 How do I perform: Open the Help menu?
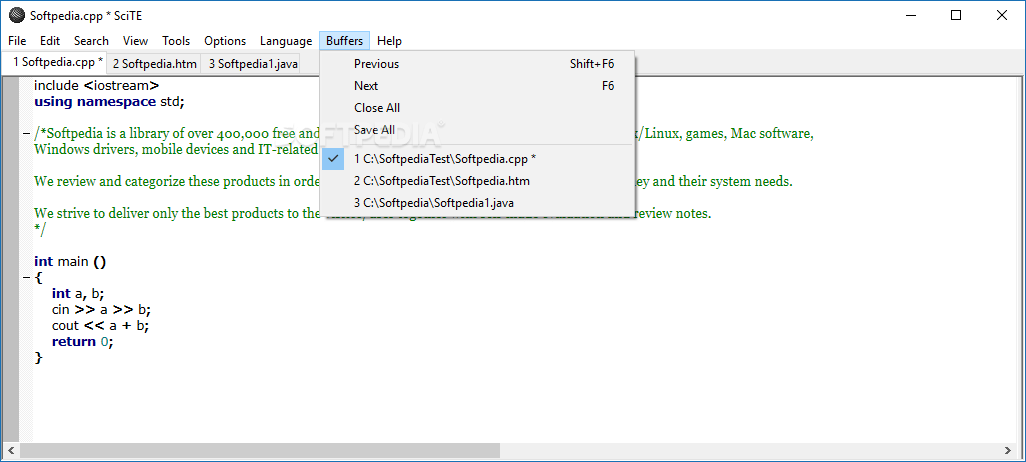[389, 41]
